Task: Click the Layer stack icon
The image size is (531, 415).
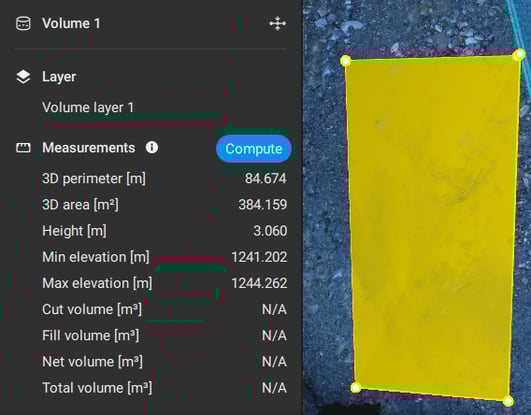Action: pos(23,77)
